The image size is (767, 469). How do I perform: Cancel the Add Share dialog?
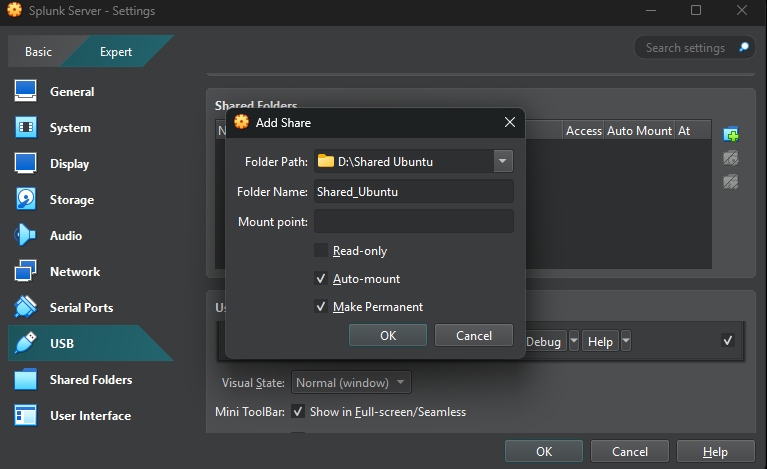(474, 335)
